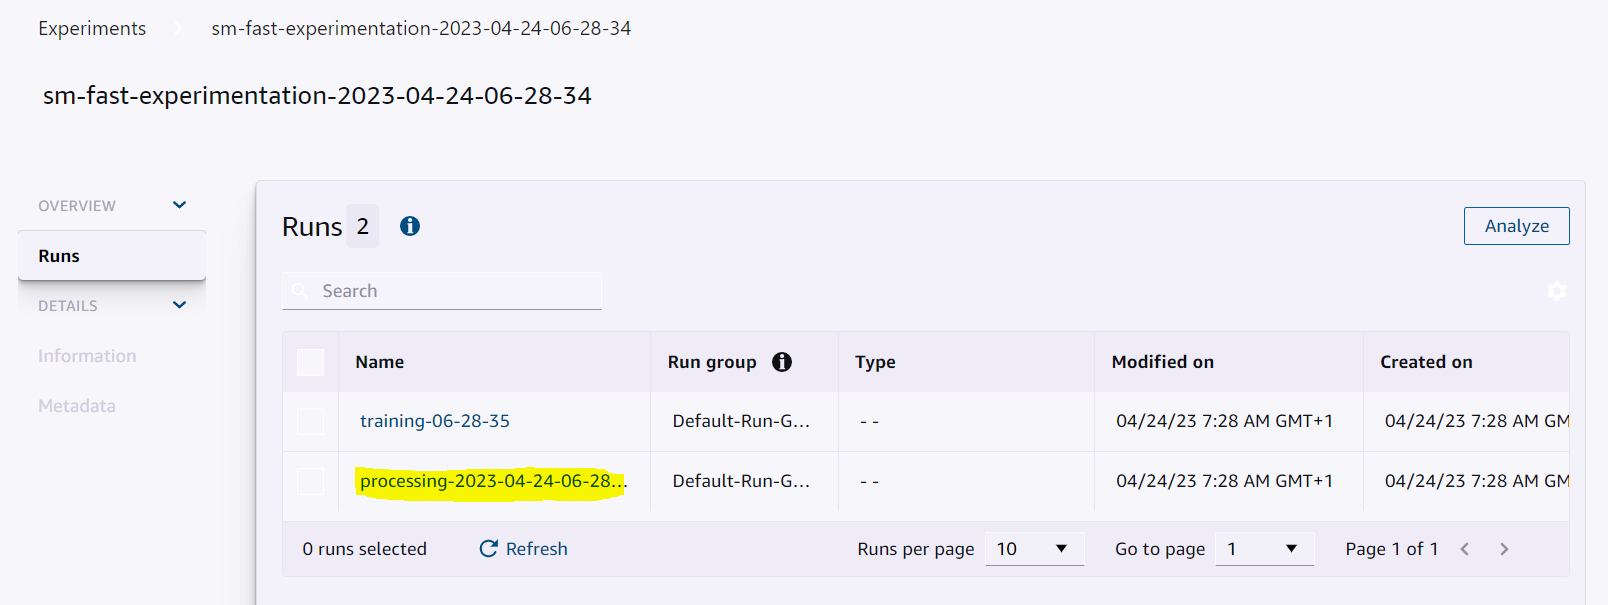Click into the Search runs field

(x=442, y=291)
